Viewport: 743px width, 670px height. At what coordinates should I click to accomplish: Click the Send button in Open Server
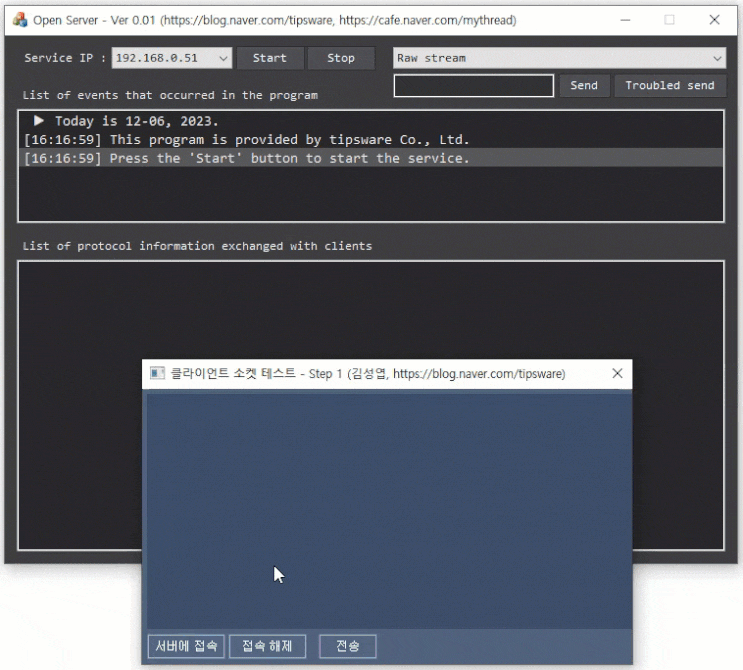click(x=584, y=85)
